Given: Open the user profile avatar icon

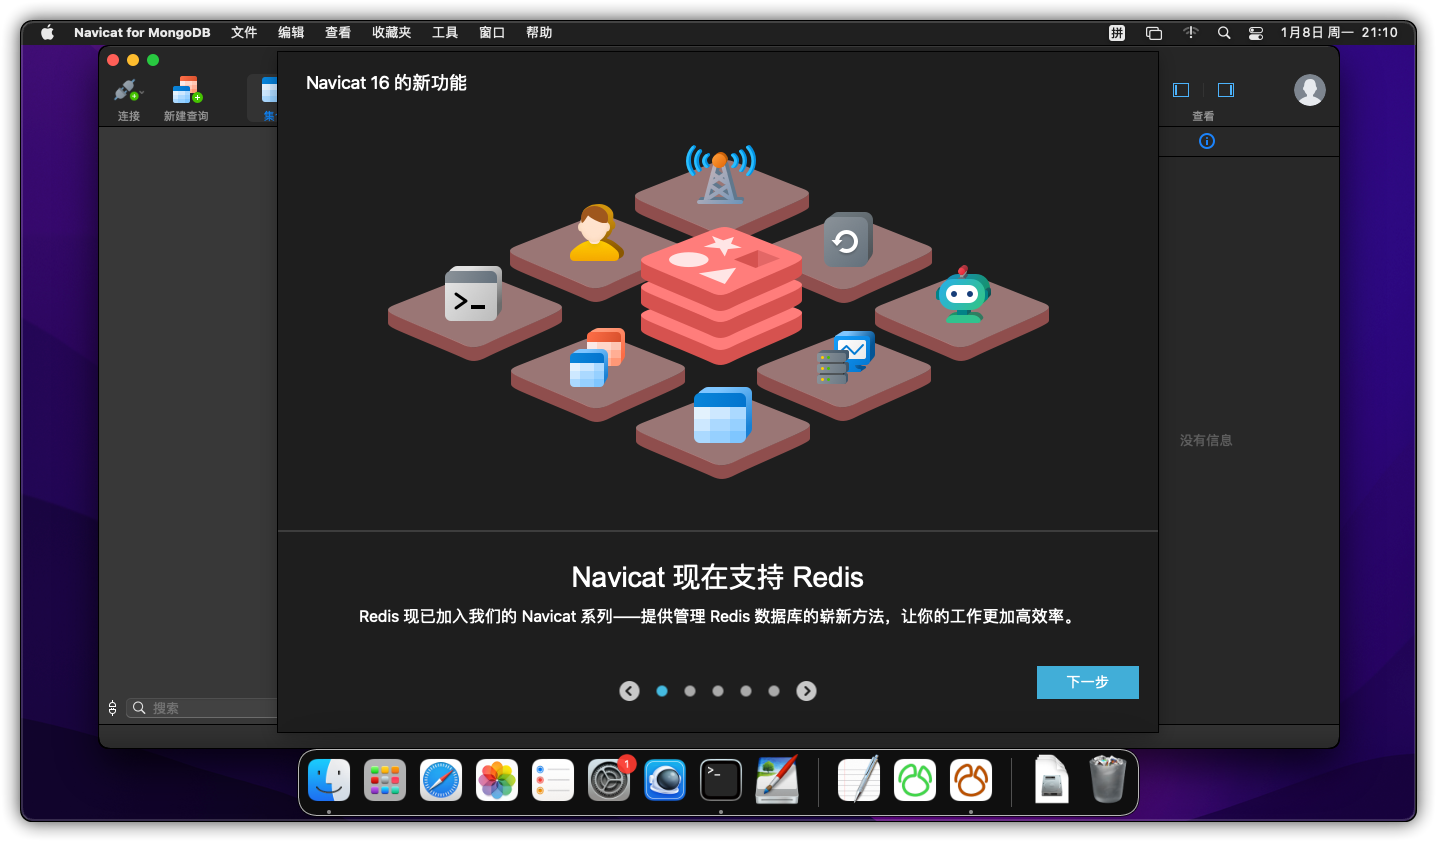Looking at the screenshot, I should (x=1310, y=89).
